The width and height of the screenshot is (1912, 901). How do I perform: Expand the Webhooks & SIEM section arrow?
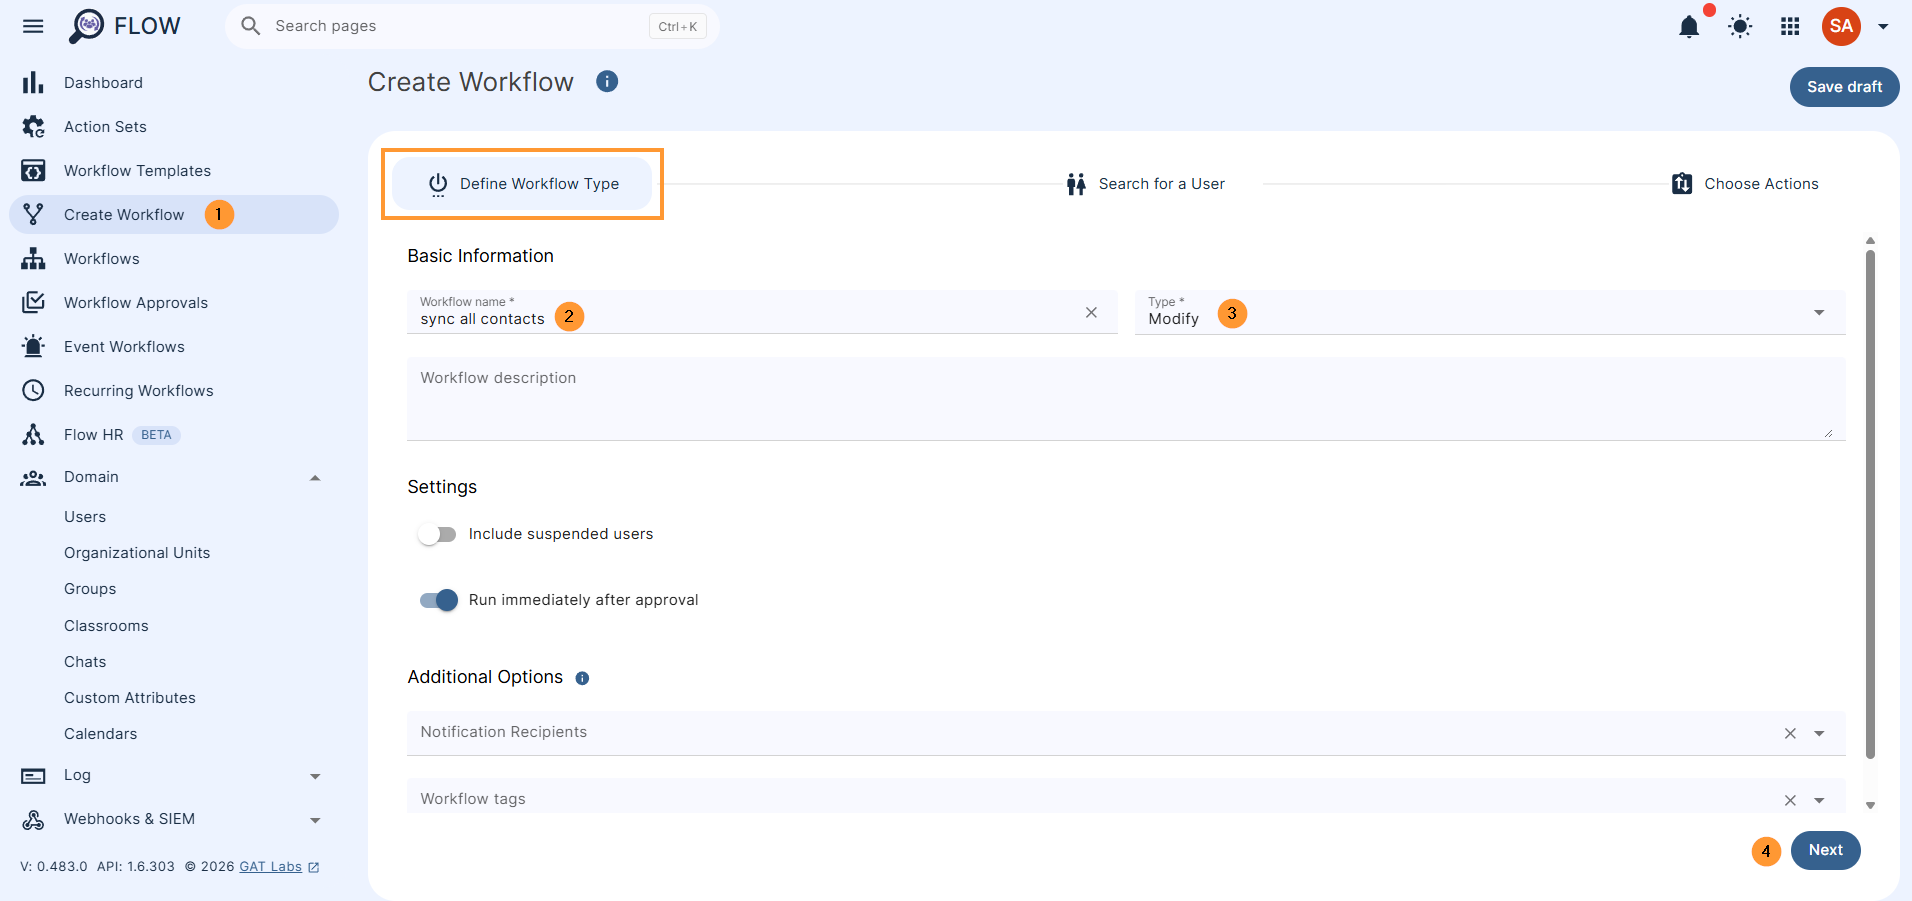(x=315, y=821)
